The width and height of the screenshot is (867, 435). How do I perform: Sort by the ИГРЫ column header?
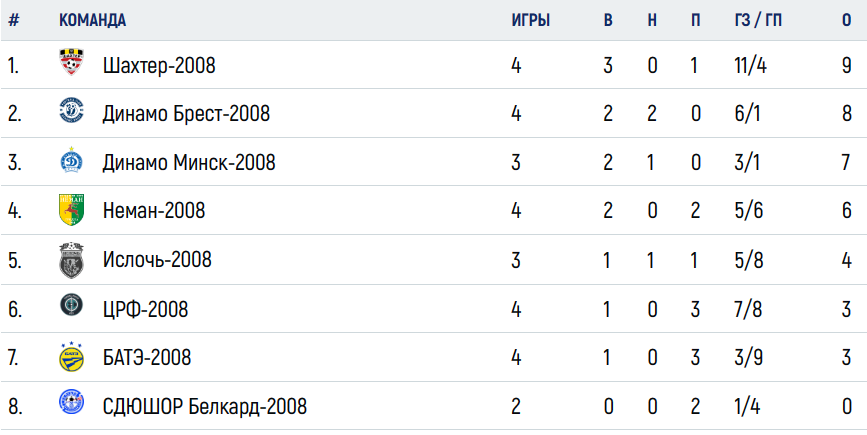(x=530, y=20)
